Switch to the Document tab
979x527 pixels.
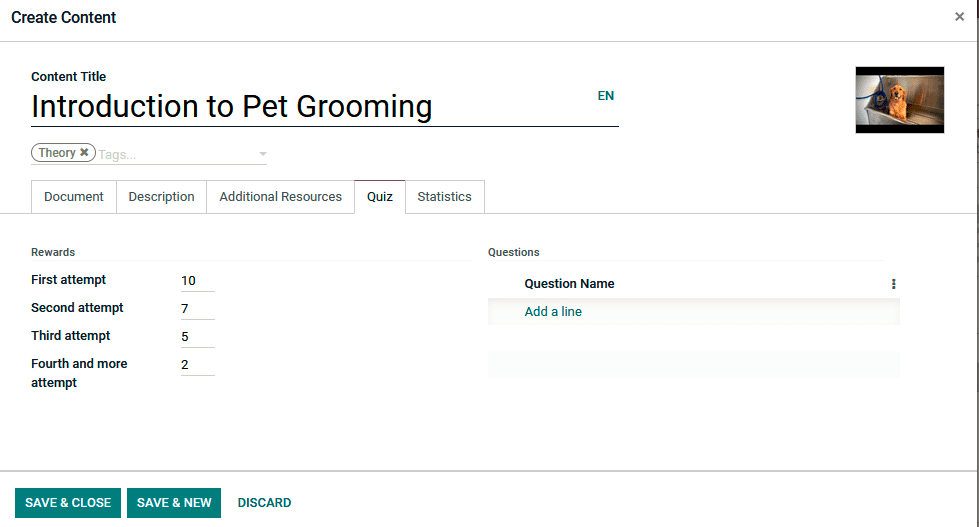coord(74,197)
